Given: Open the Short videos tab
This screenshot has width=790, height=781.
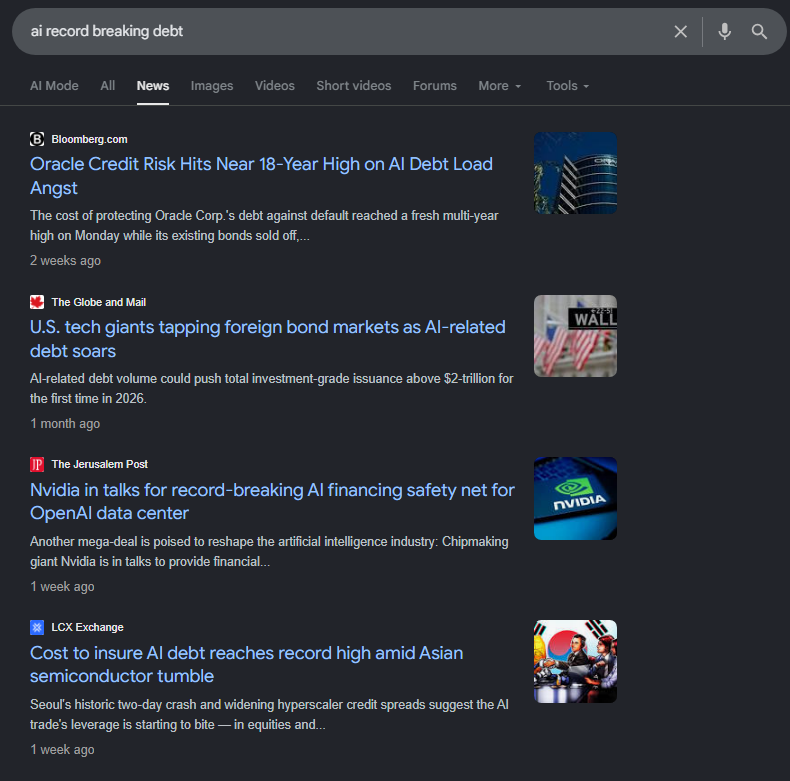Looking at the screenshot, I should click(x=354, y=86).
